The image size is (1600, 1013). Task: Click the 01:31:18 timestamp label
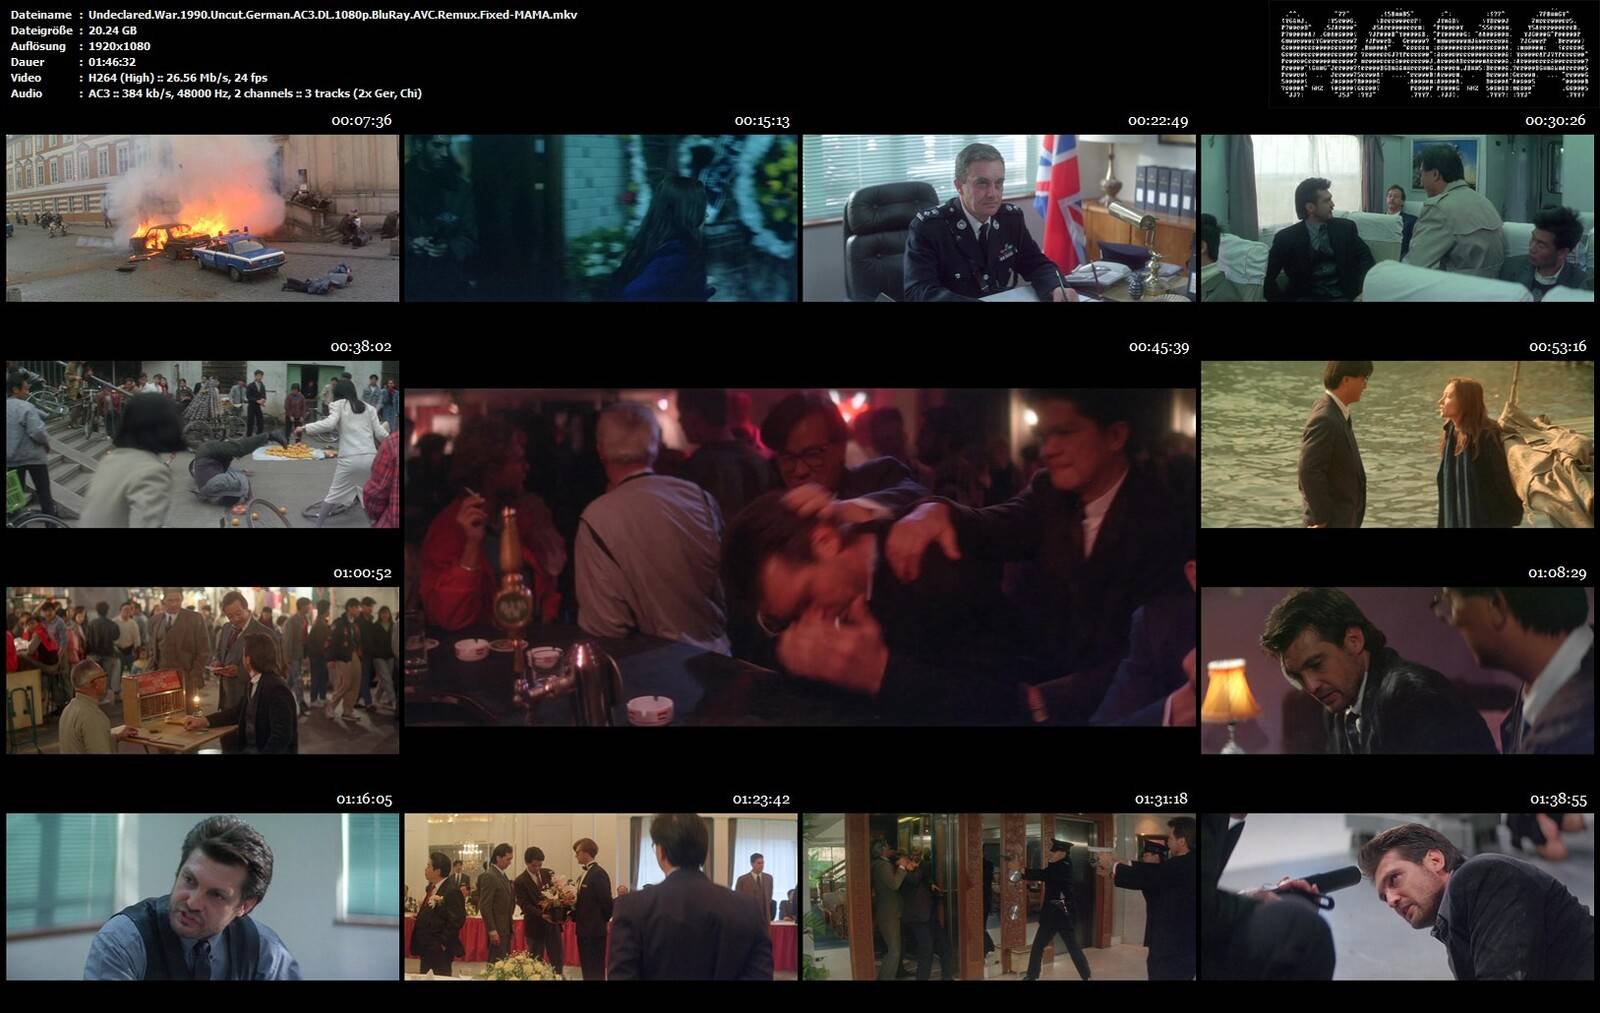[x=1161, y=799]
